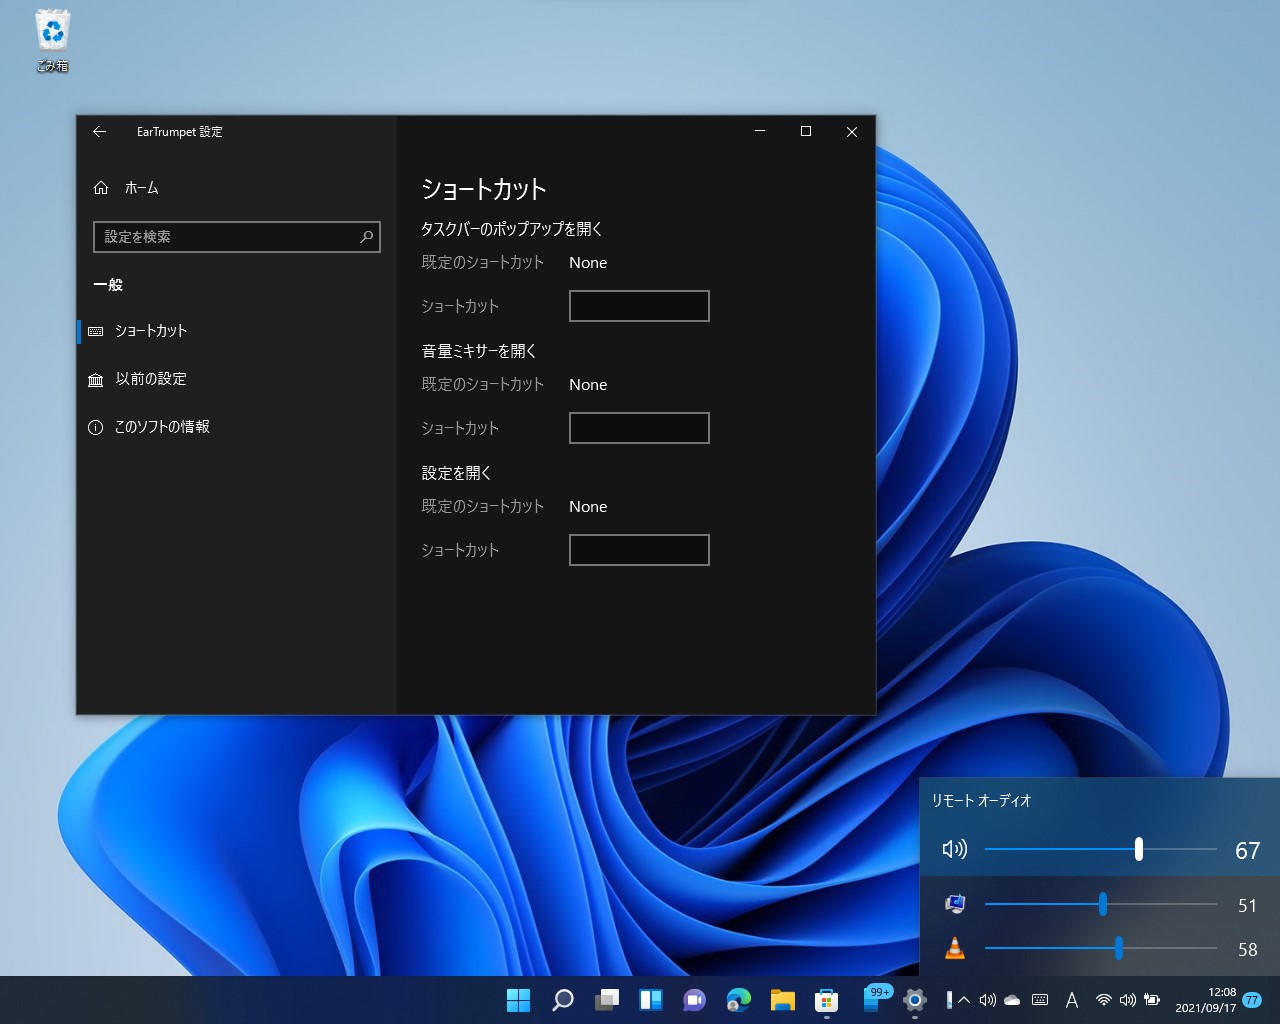Select 一般 in the EarTrumpet sidebar

pyautogui.click(x=111, y=284)
